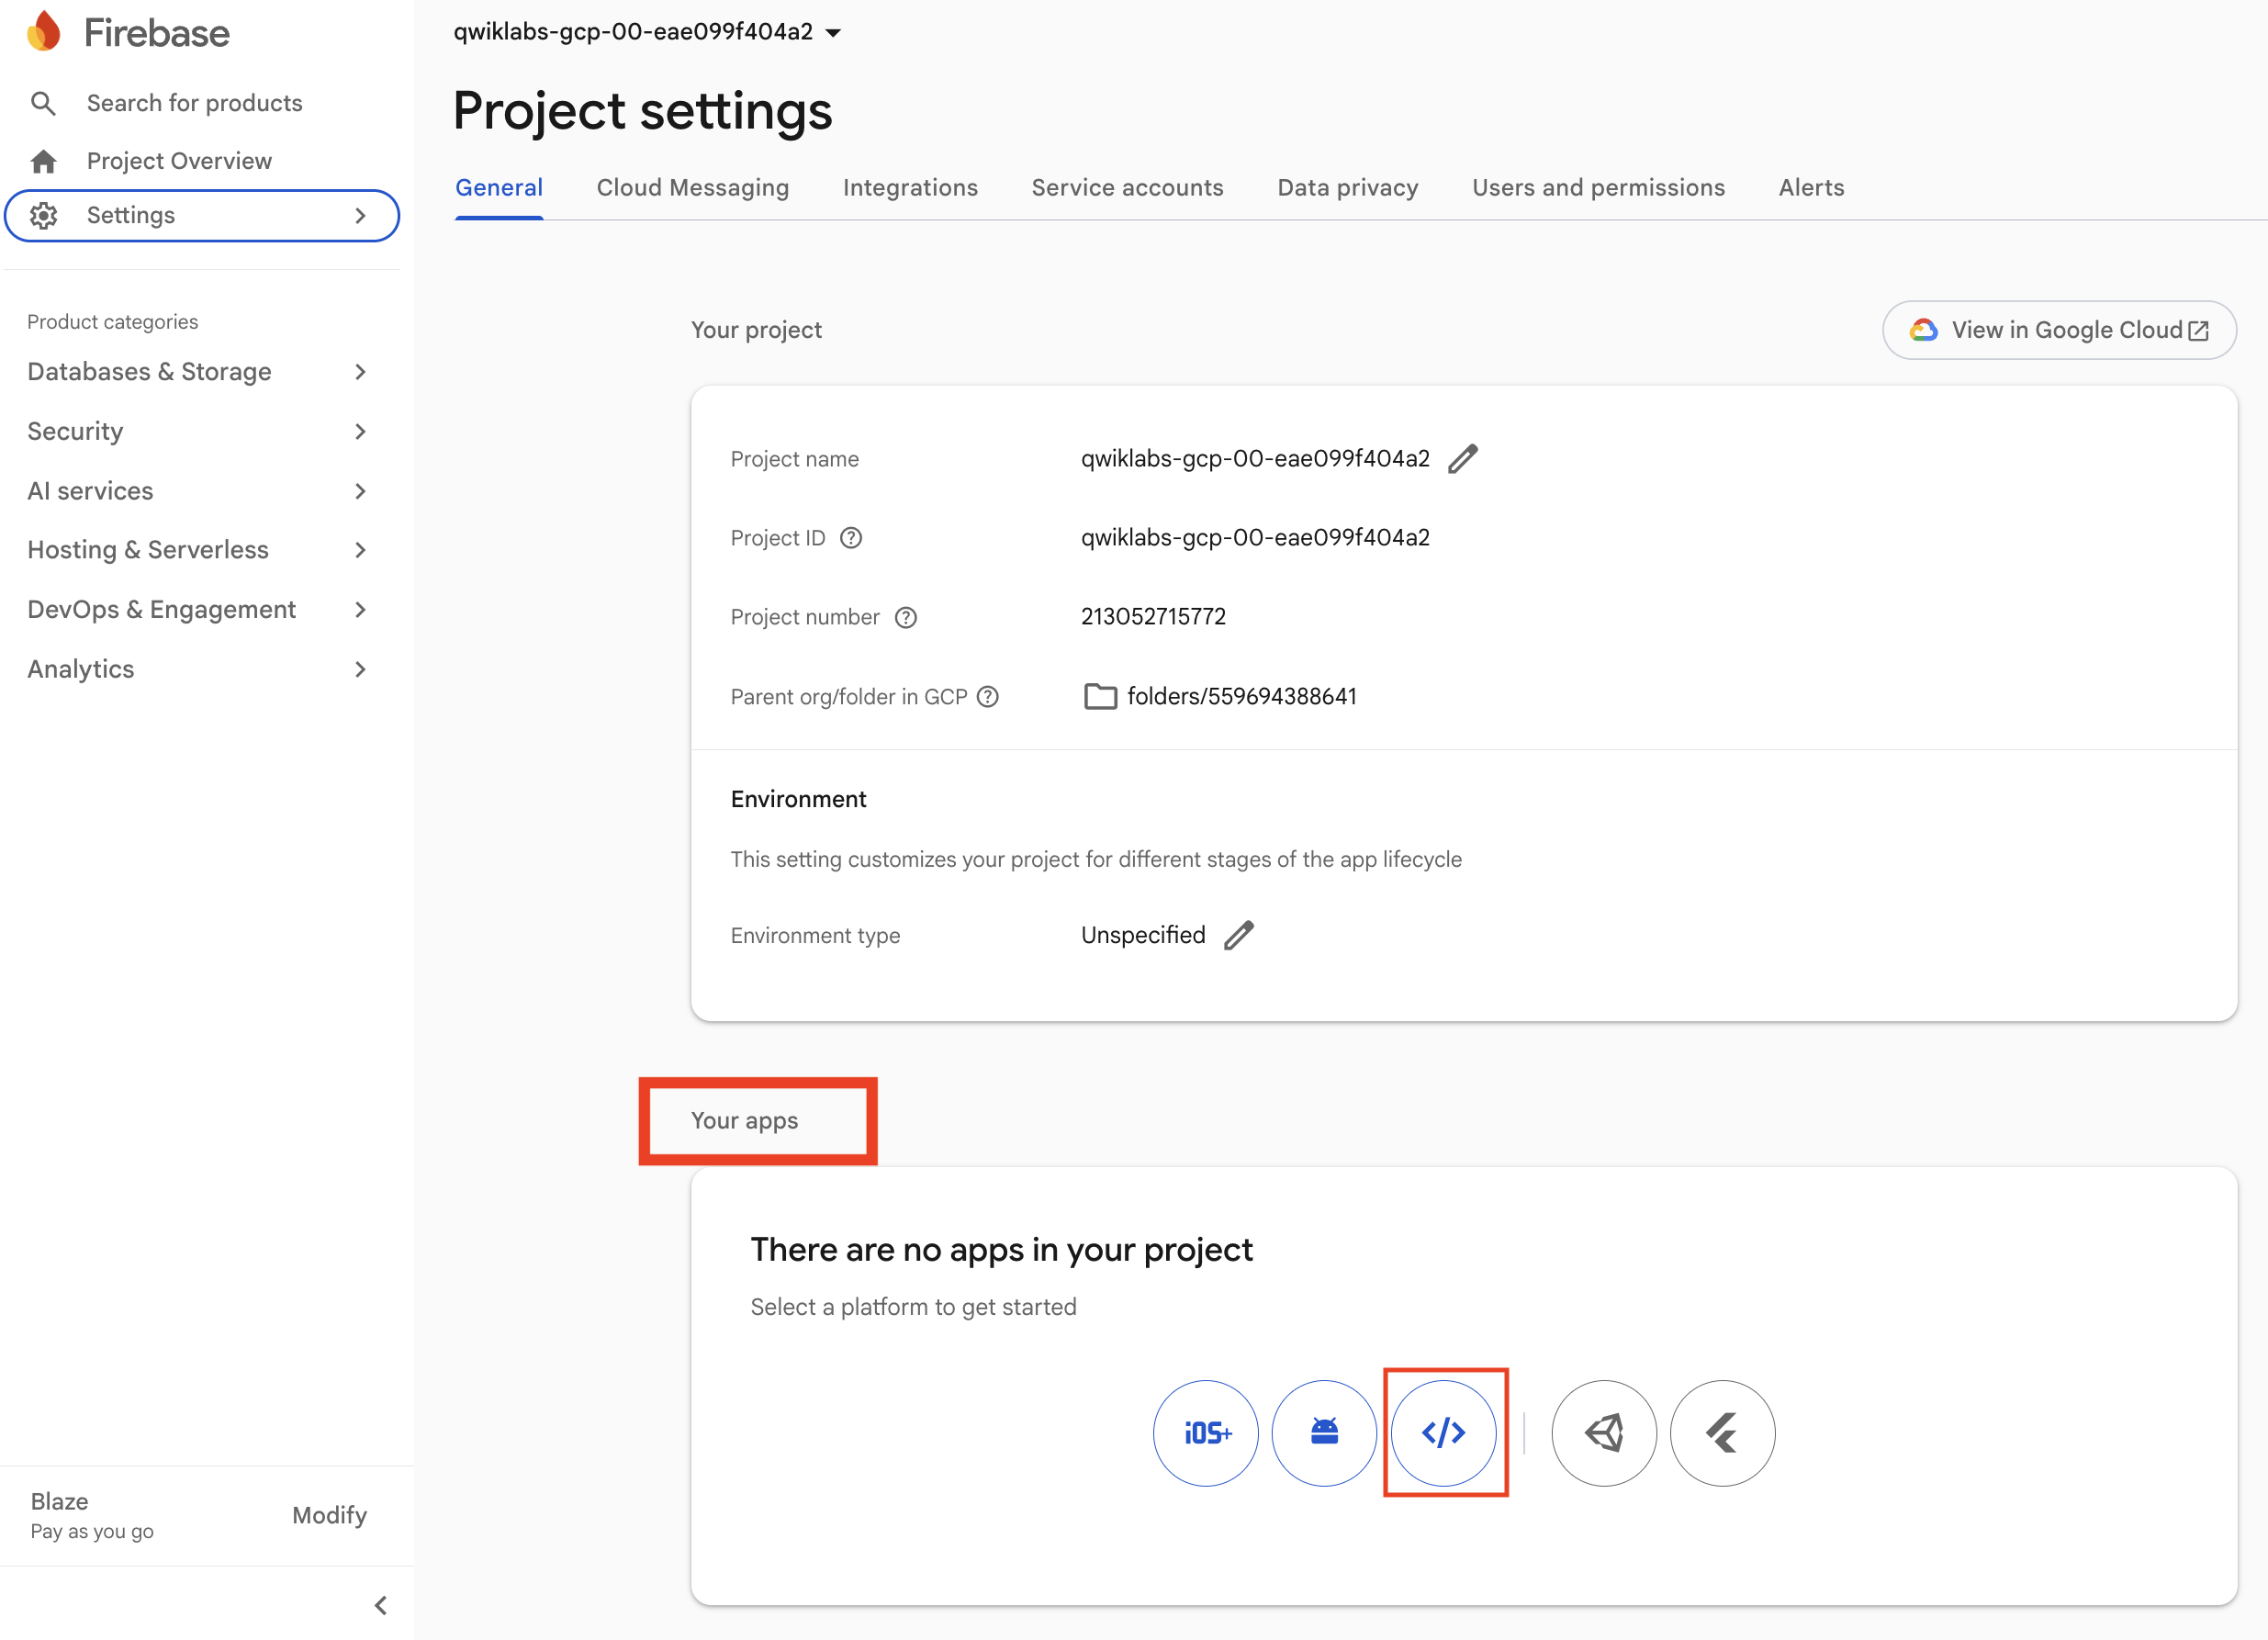Screen dimensions: 2268x1640
Task: Click the Search for products field
Action: [x=194, y=103]
